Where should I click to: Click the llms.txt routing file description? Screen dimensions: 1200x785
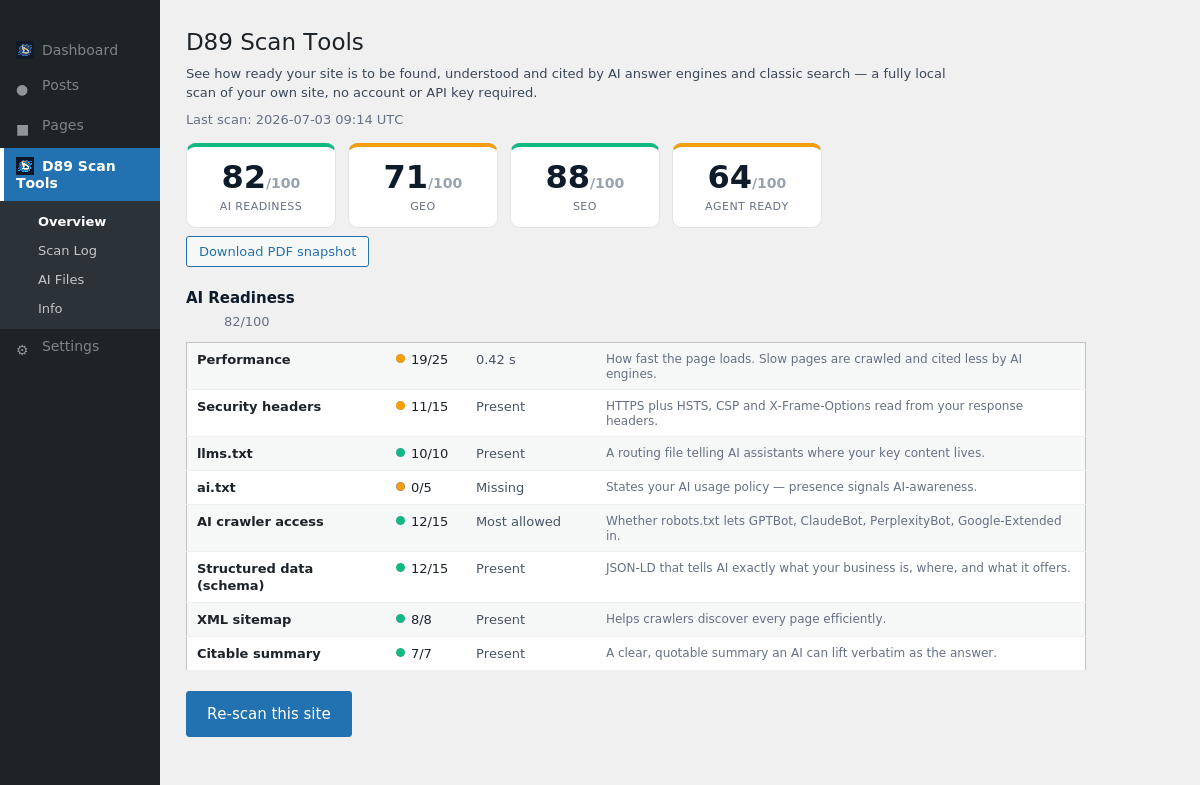tap(795, 453)
